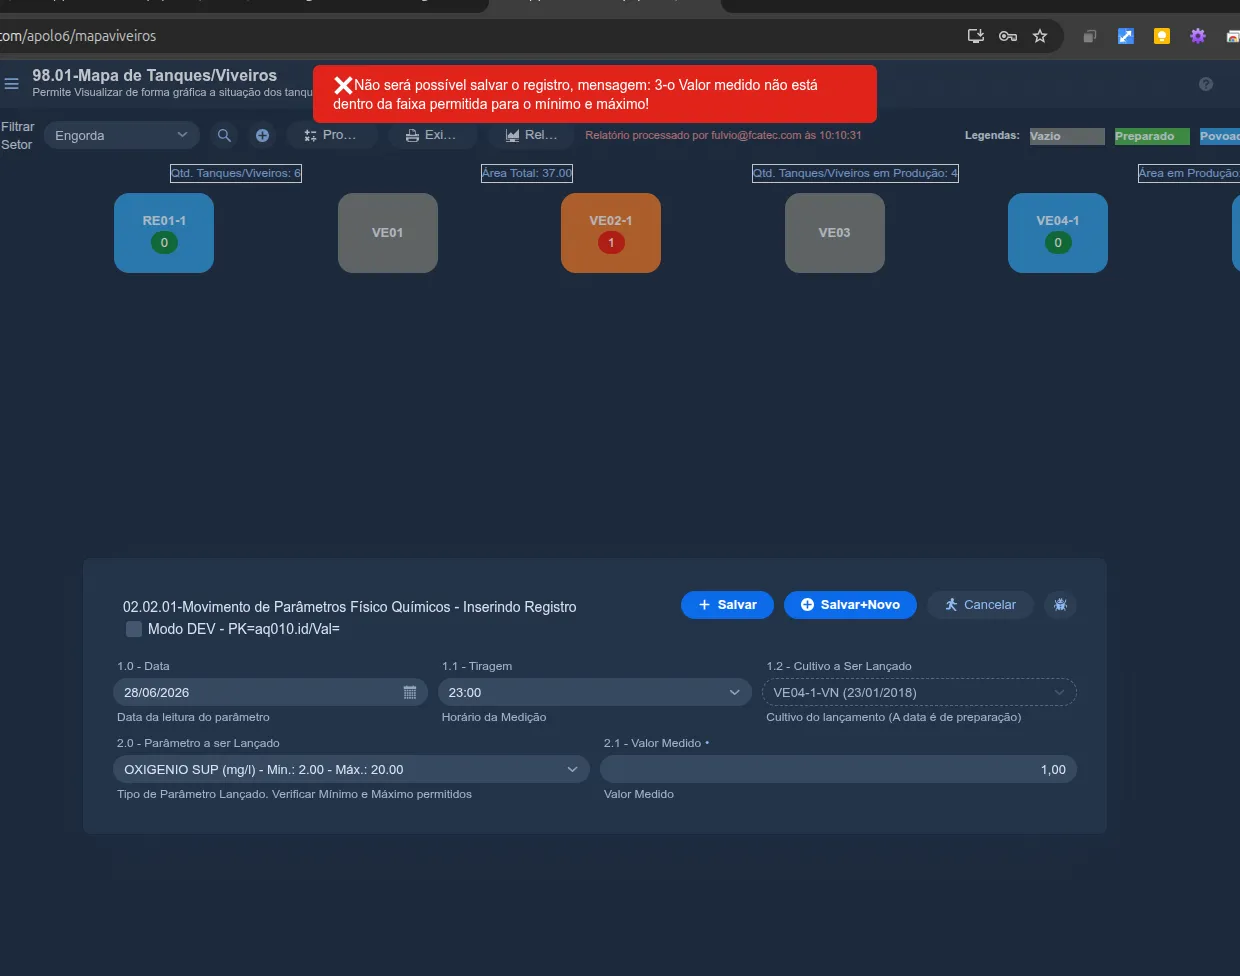Open the hamburger navigation menu
1240x976 pixels.
[x=11, y=84]
